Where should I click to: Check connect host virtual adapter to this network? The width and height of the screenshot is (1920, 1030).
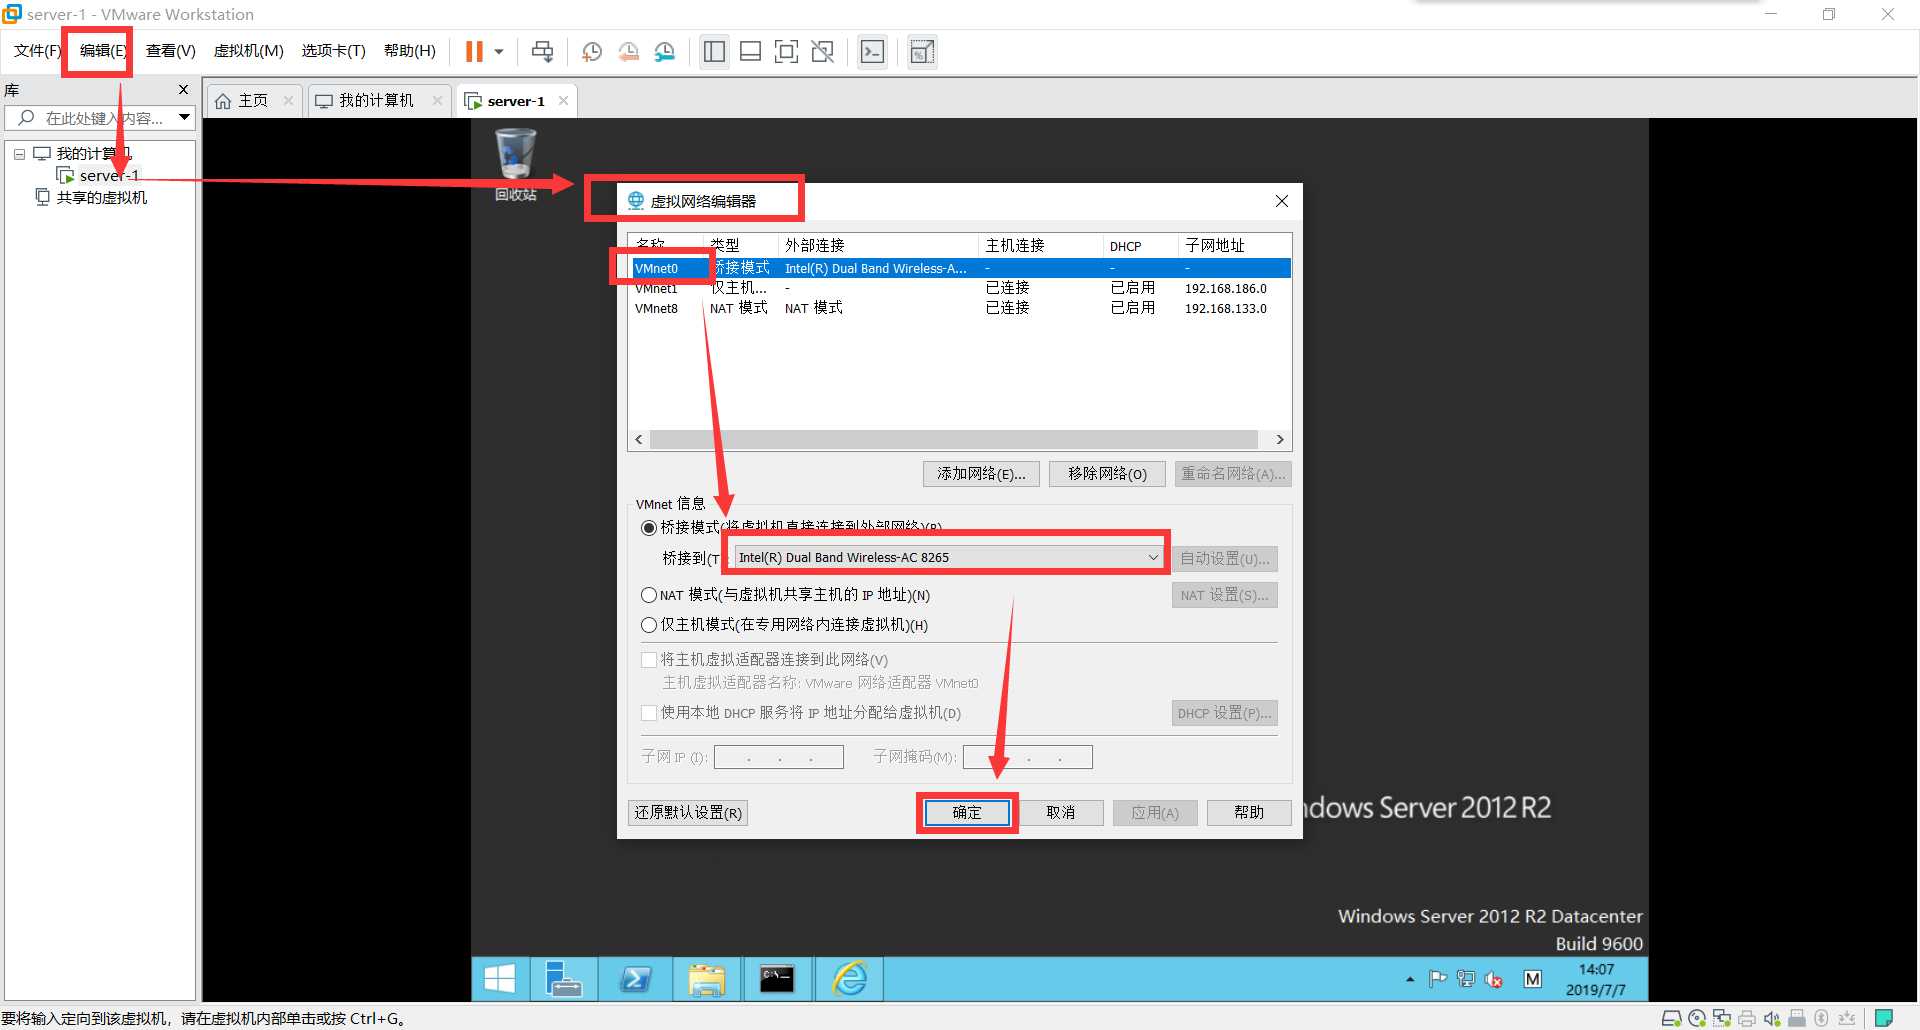[649, 660]
